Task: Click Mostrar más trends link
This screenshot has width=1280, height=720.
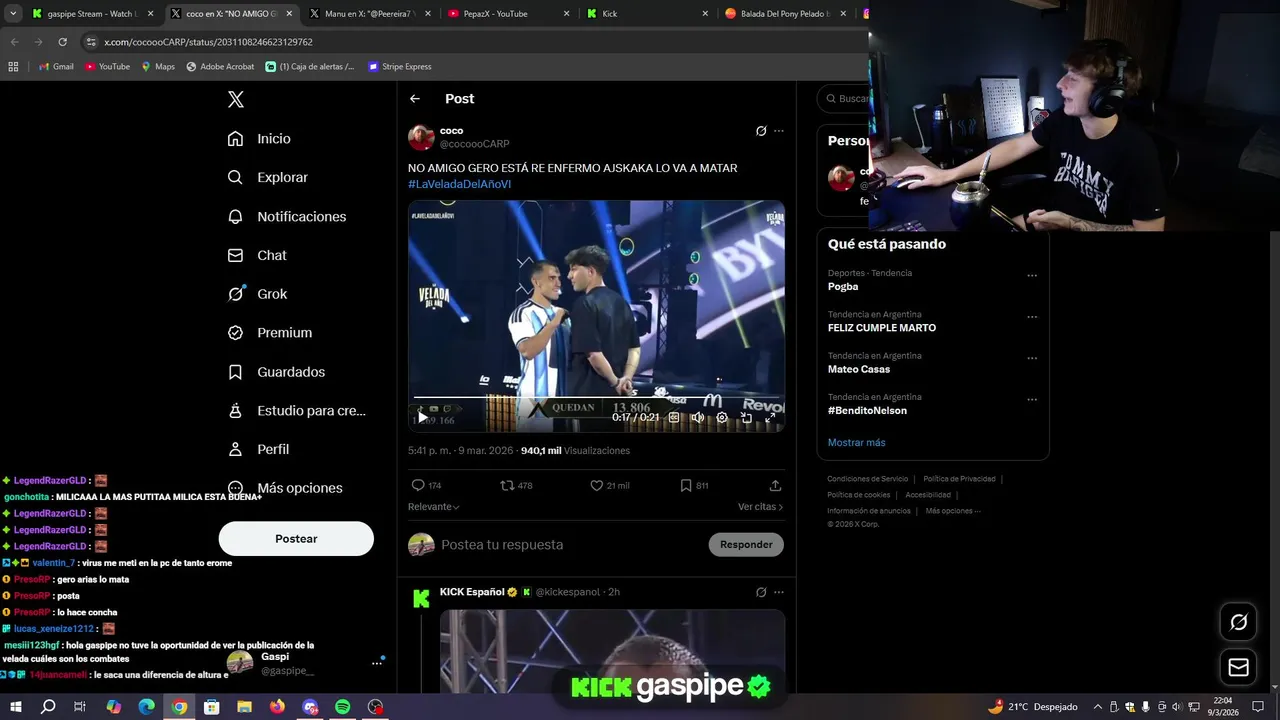Action: click(x=856, y=442)
